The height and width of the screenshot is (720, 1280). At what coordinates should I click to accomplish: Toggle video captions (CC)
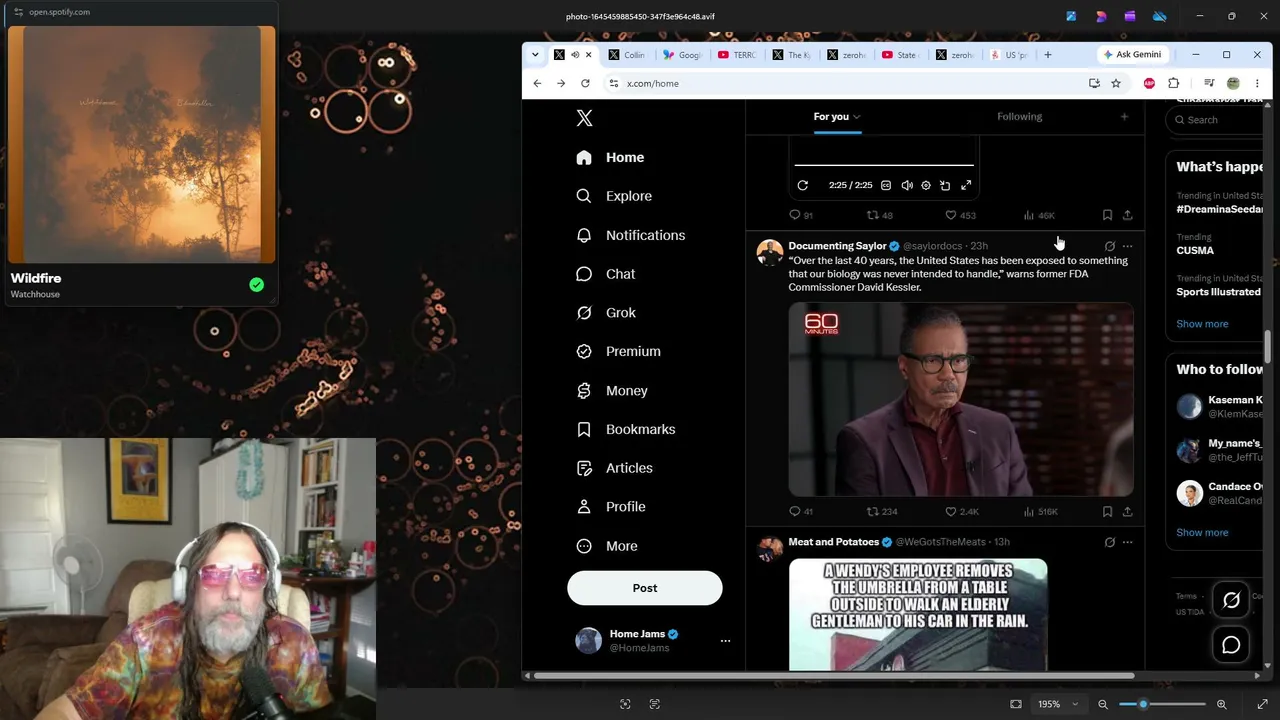(886, 185)
